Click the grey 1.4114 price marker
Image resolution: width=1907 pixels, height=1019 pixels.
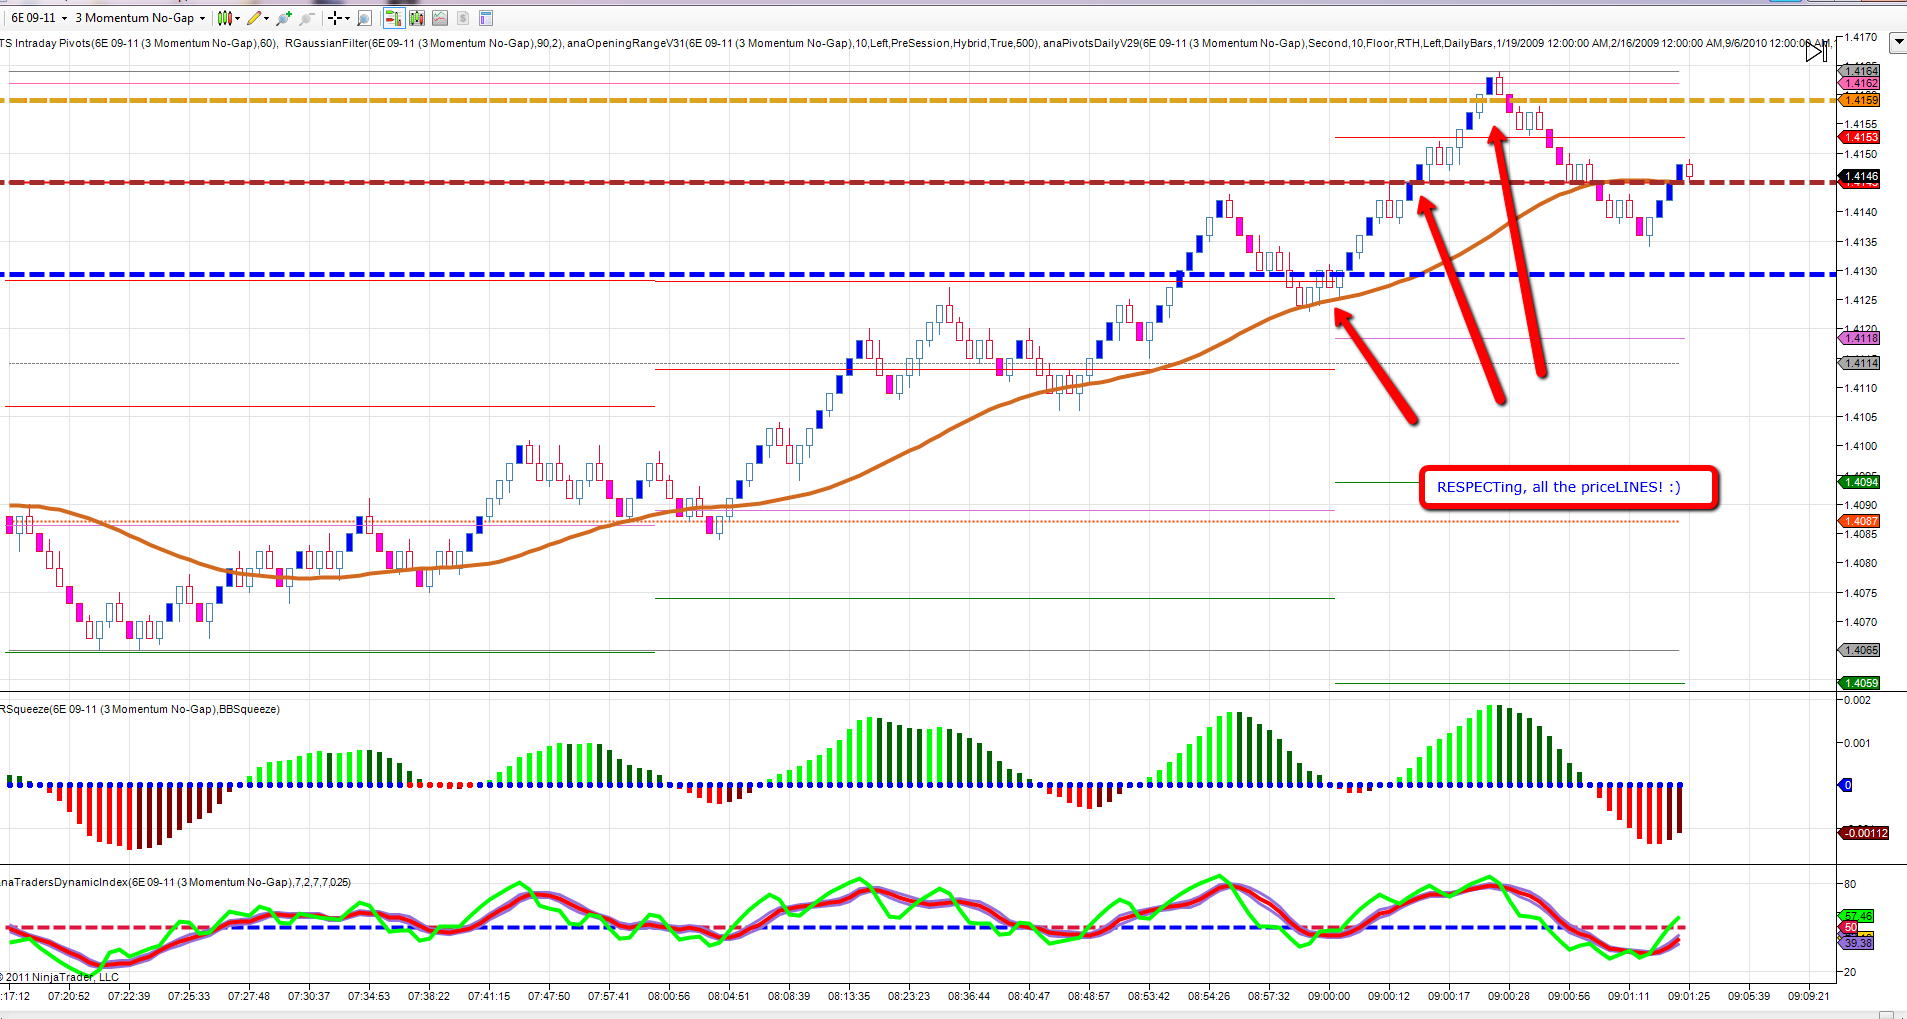click(1860, 363)
